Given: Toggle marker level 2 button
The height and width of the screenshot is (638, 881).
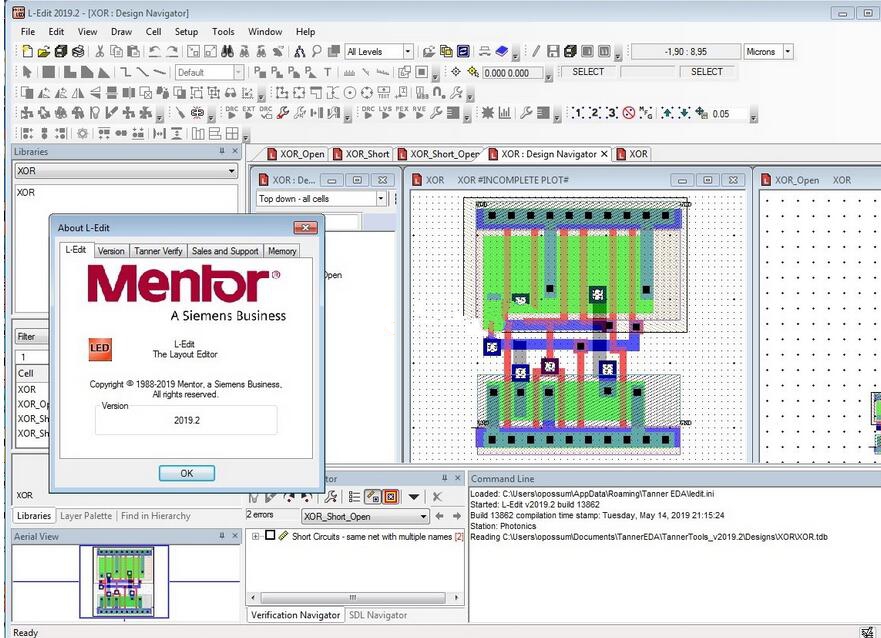Looking at the screenshot, I should click(x=594, y=113).
